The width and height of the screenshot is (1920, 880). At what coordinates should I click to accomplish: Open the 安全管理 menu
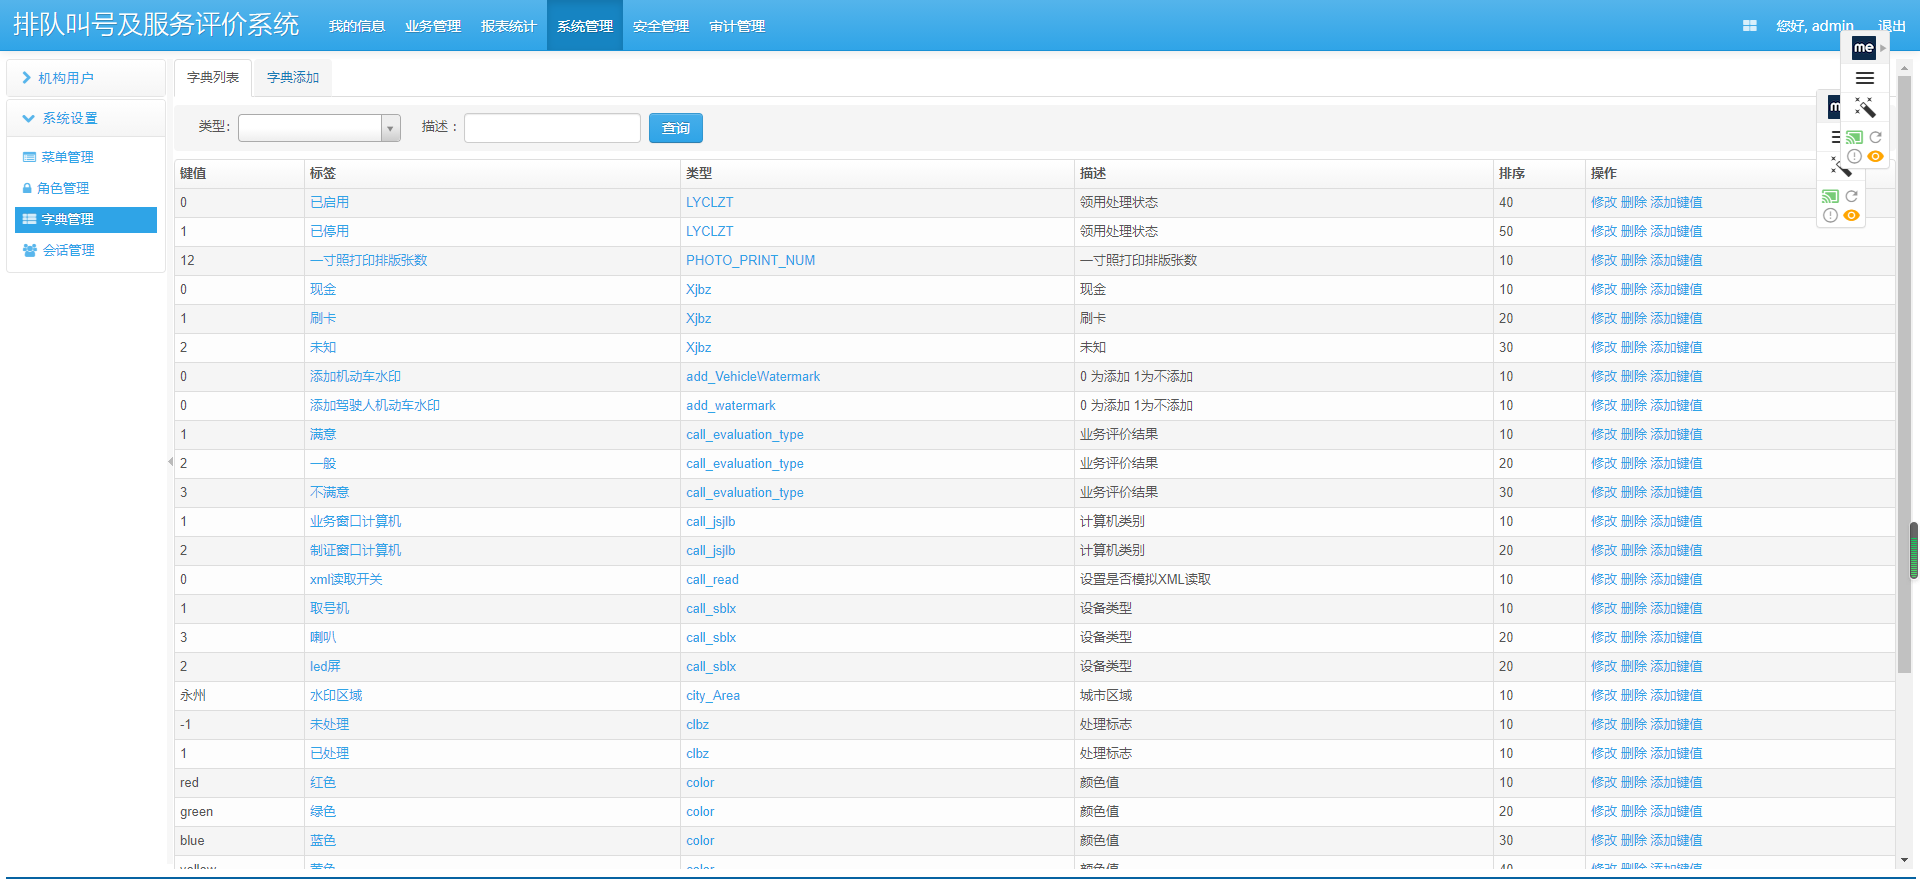(x=661, y=26)
